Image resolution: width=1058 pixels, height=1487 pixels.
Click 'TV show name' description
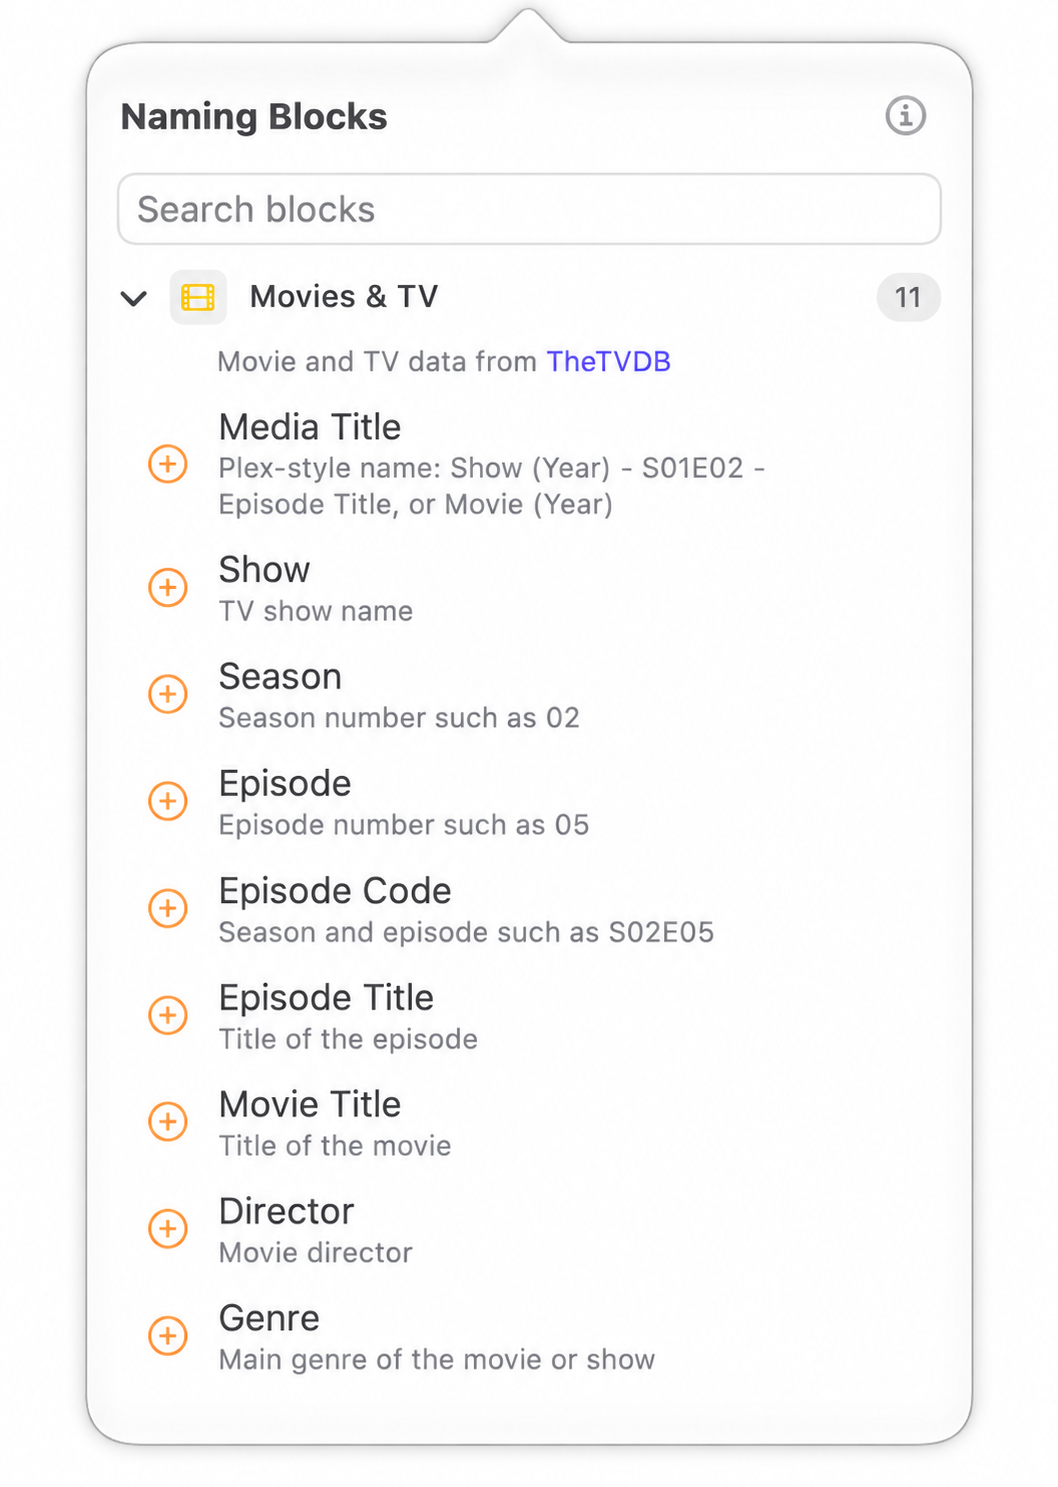coord(315,611)
